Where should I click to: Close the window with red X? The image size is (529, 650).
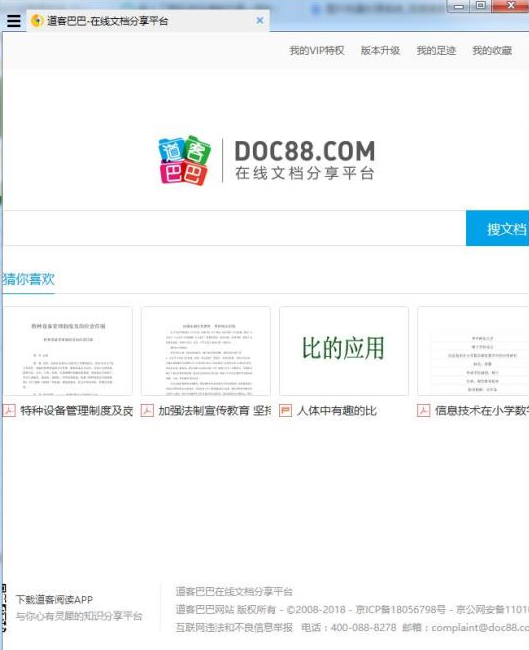(x=510, y=6)
